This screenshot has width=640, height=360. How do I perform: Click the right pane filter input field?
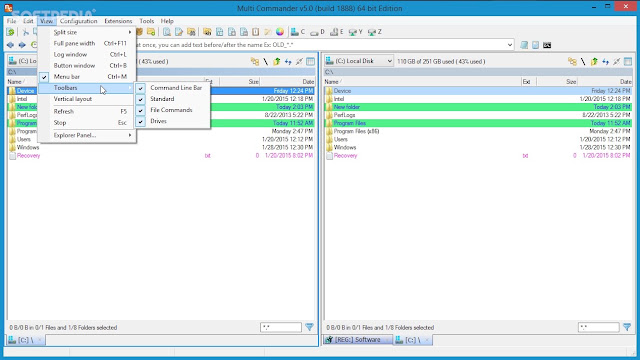point(598,327)
